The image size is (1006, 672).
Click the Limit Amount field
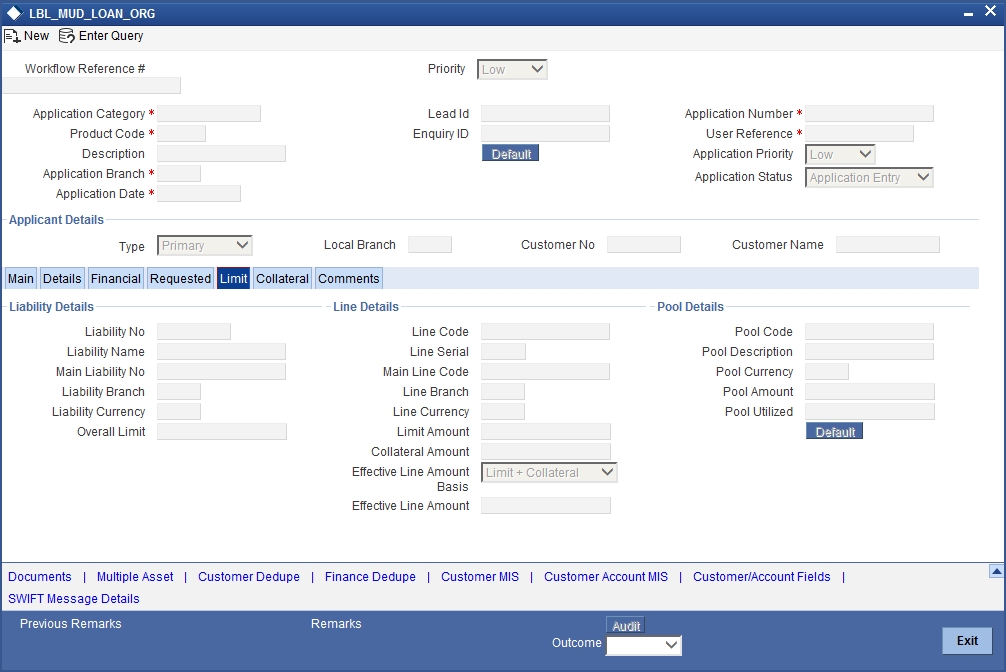[546, 431]
